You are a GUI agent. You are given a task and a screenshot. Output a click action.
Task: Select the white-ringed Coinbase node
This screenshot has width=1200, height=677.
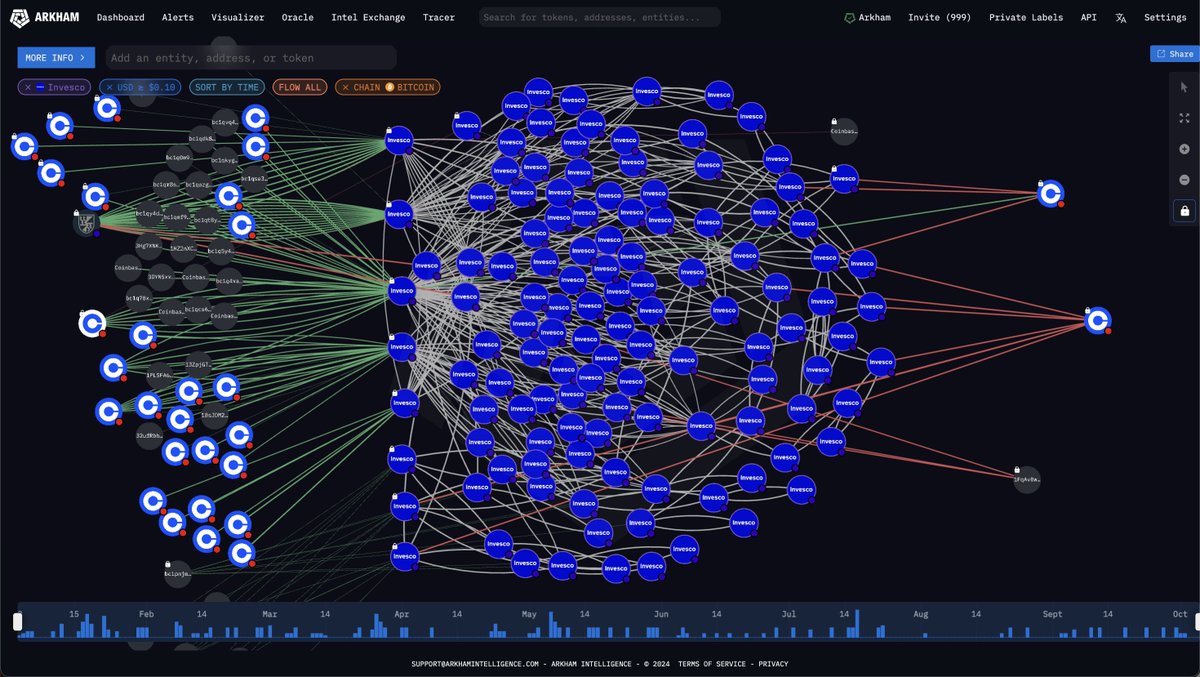(x=92, y=323)
